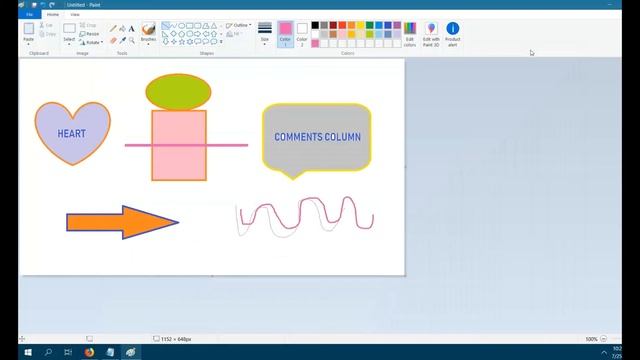Select the Text tool
640x360 pixels.
pos(131,29)
